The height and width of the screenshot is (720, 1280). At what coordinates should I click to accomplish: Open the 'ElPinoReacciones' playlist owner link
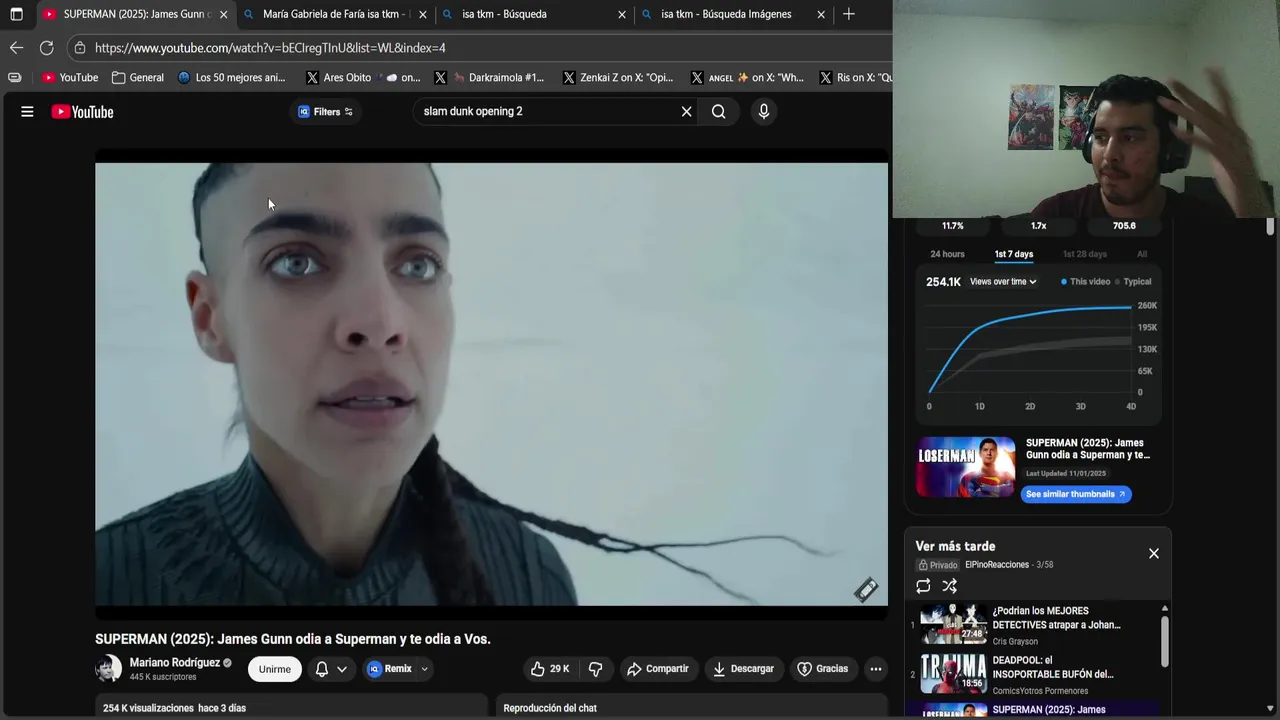pyautogui.click(x=996, y=565)
